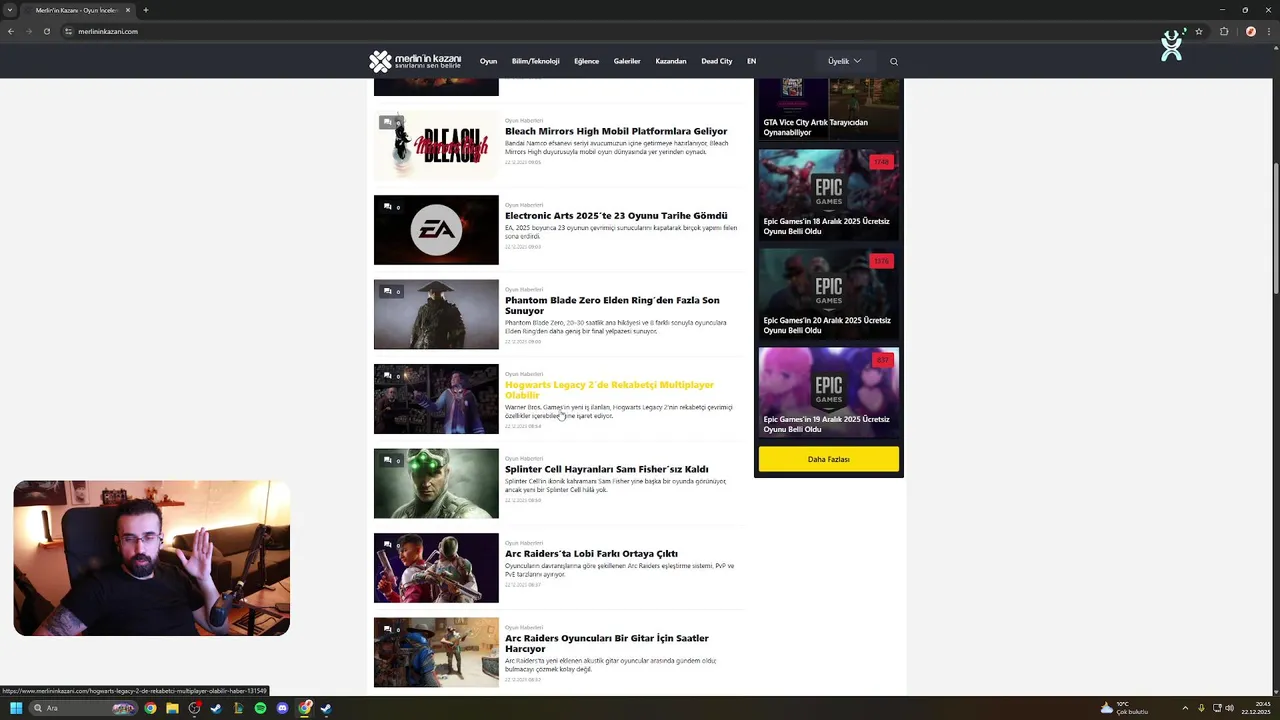Open the first Steam taskbar icon
Viewport: 1280px width, 720px height.
[x=216, y=708]
